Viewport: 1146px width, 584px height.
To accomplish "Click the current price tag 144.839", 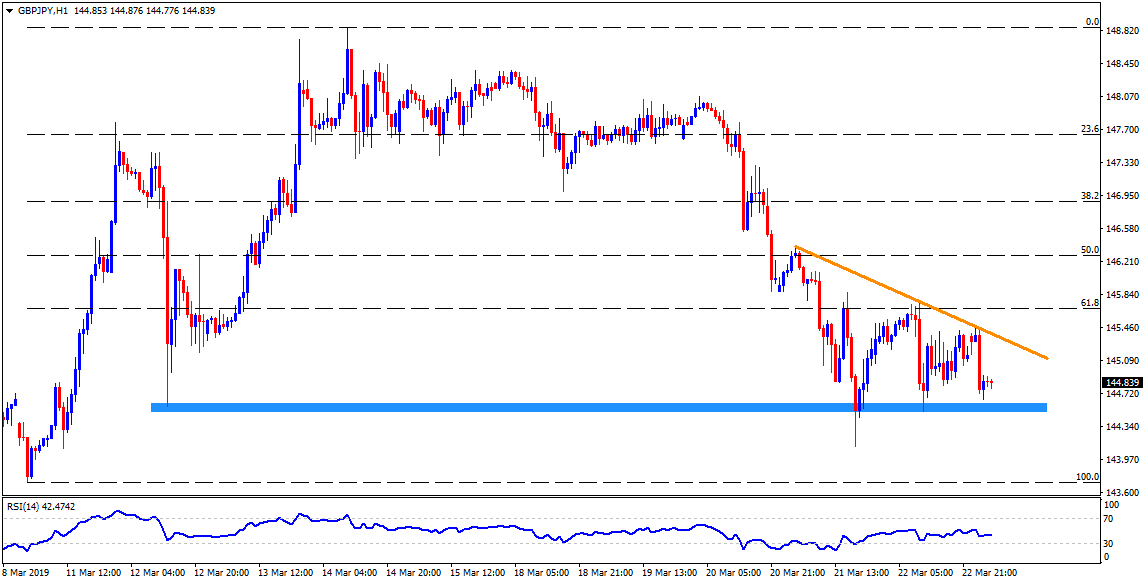I will [1121, 383].
